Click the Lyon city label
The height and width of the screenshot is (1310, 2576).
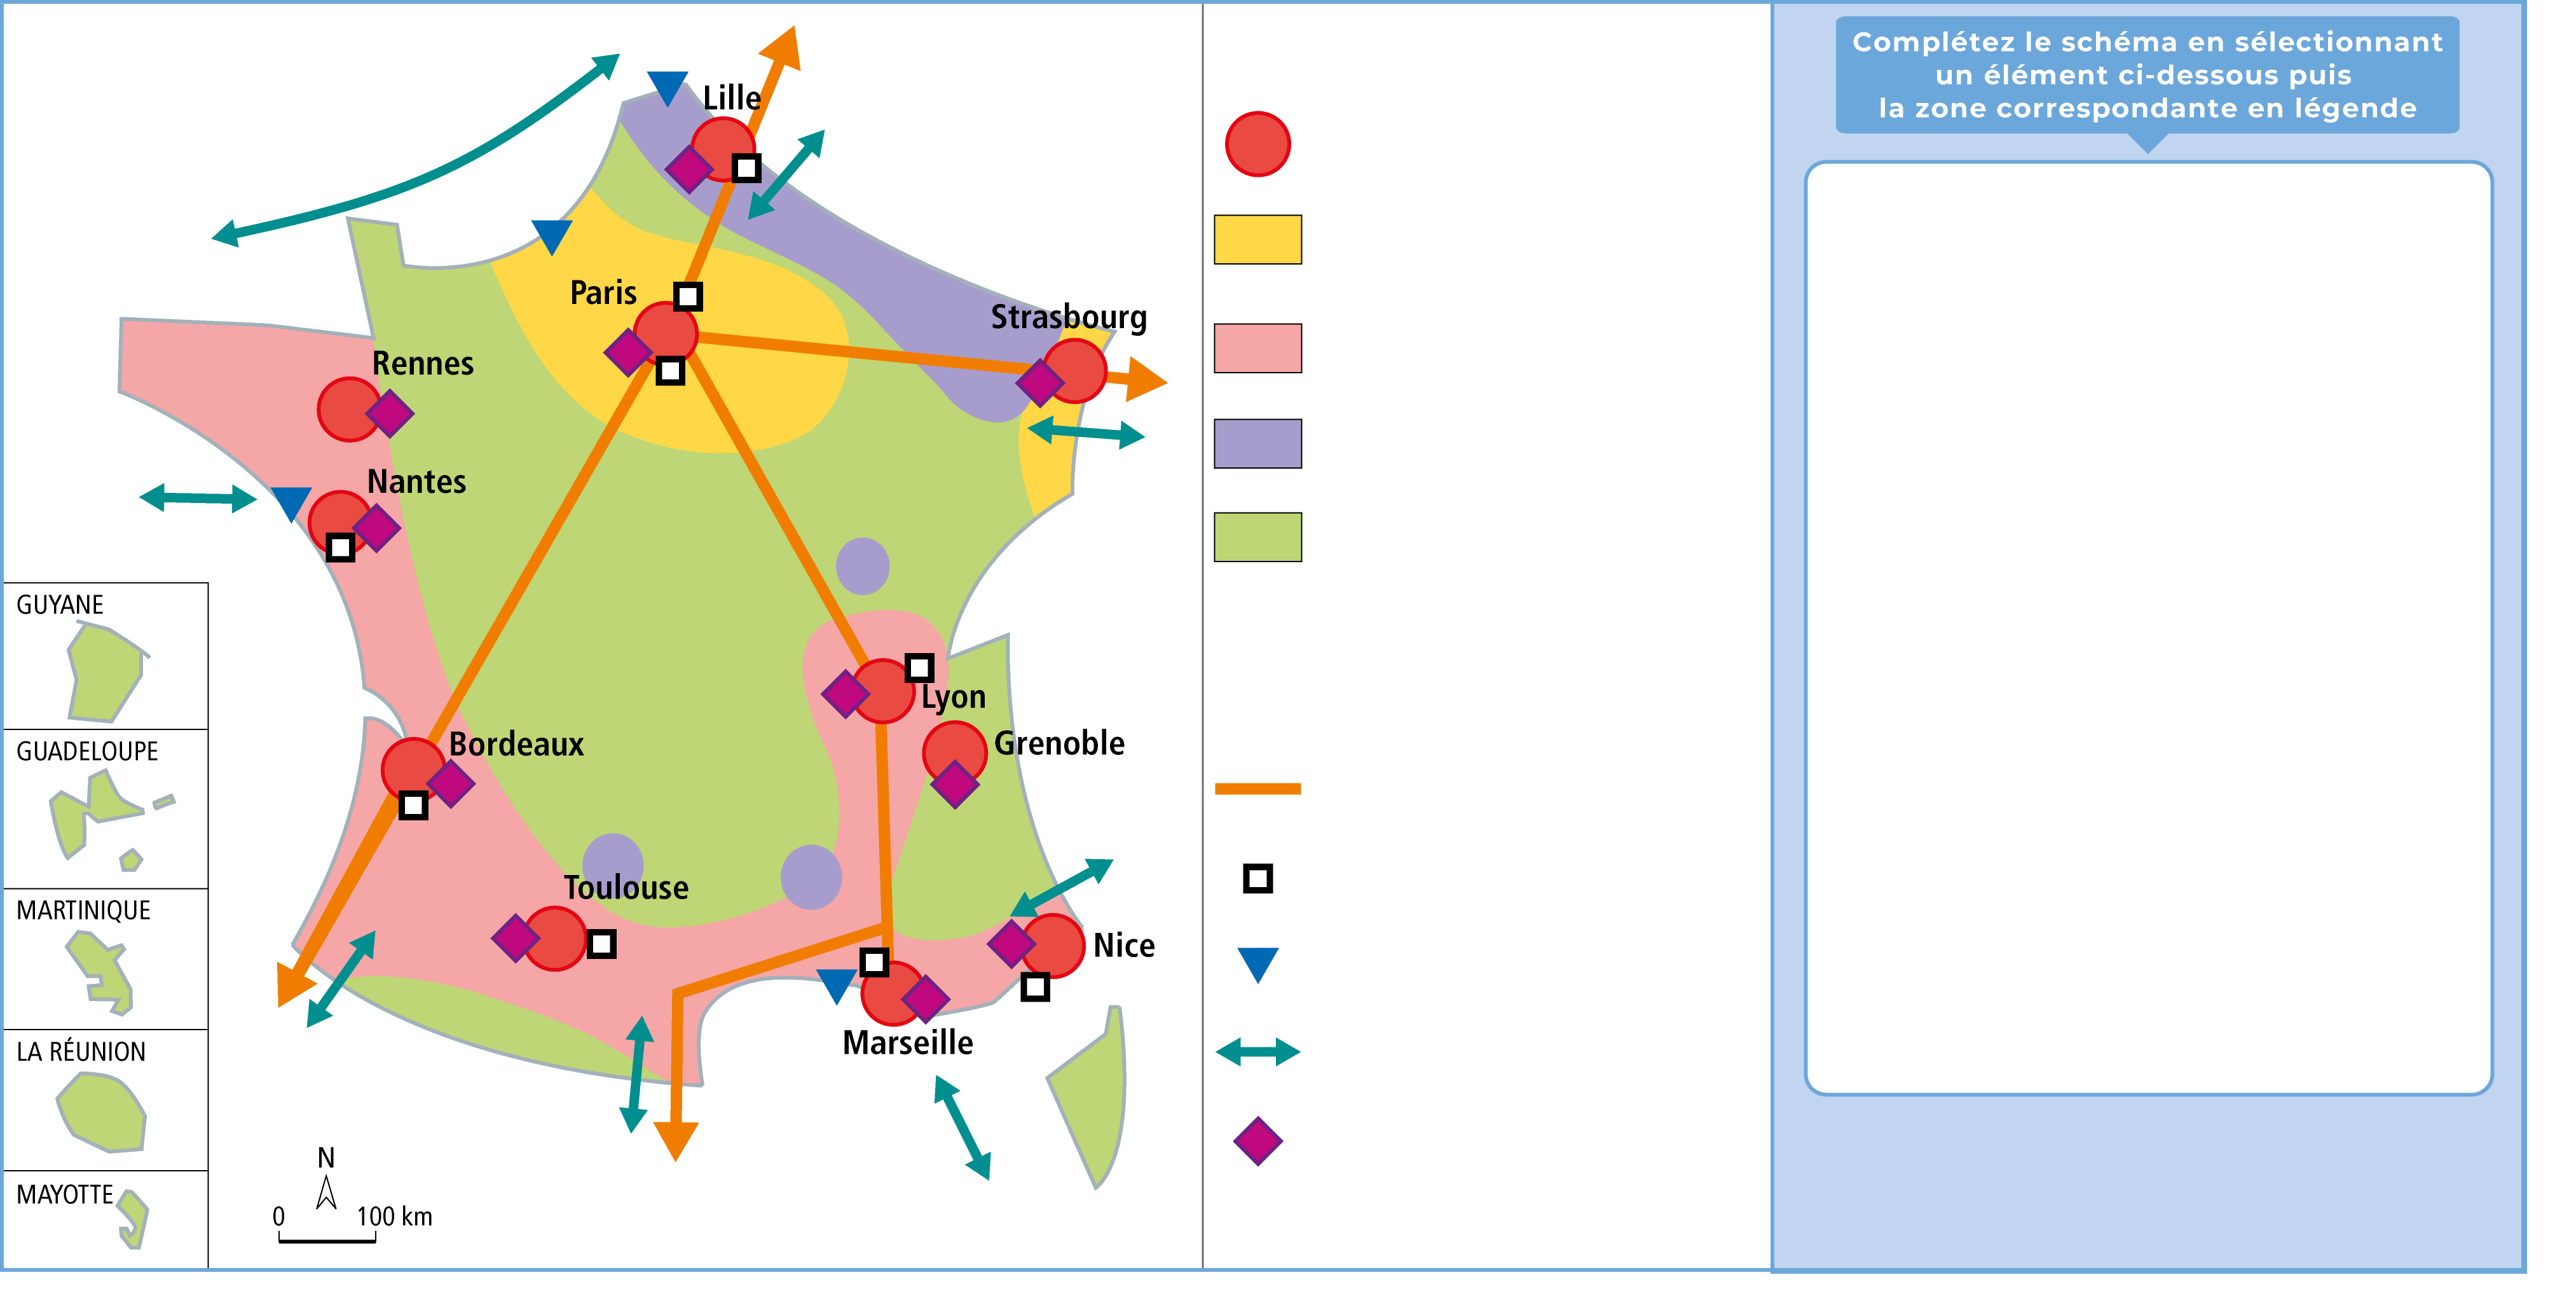[x=953, y=697]
